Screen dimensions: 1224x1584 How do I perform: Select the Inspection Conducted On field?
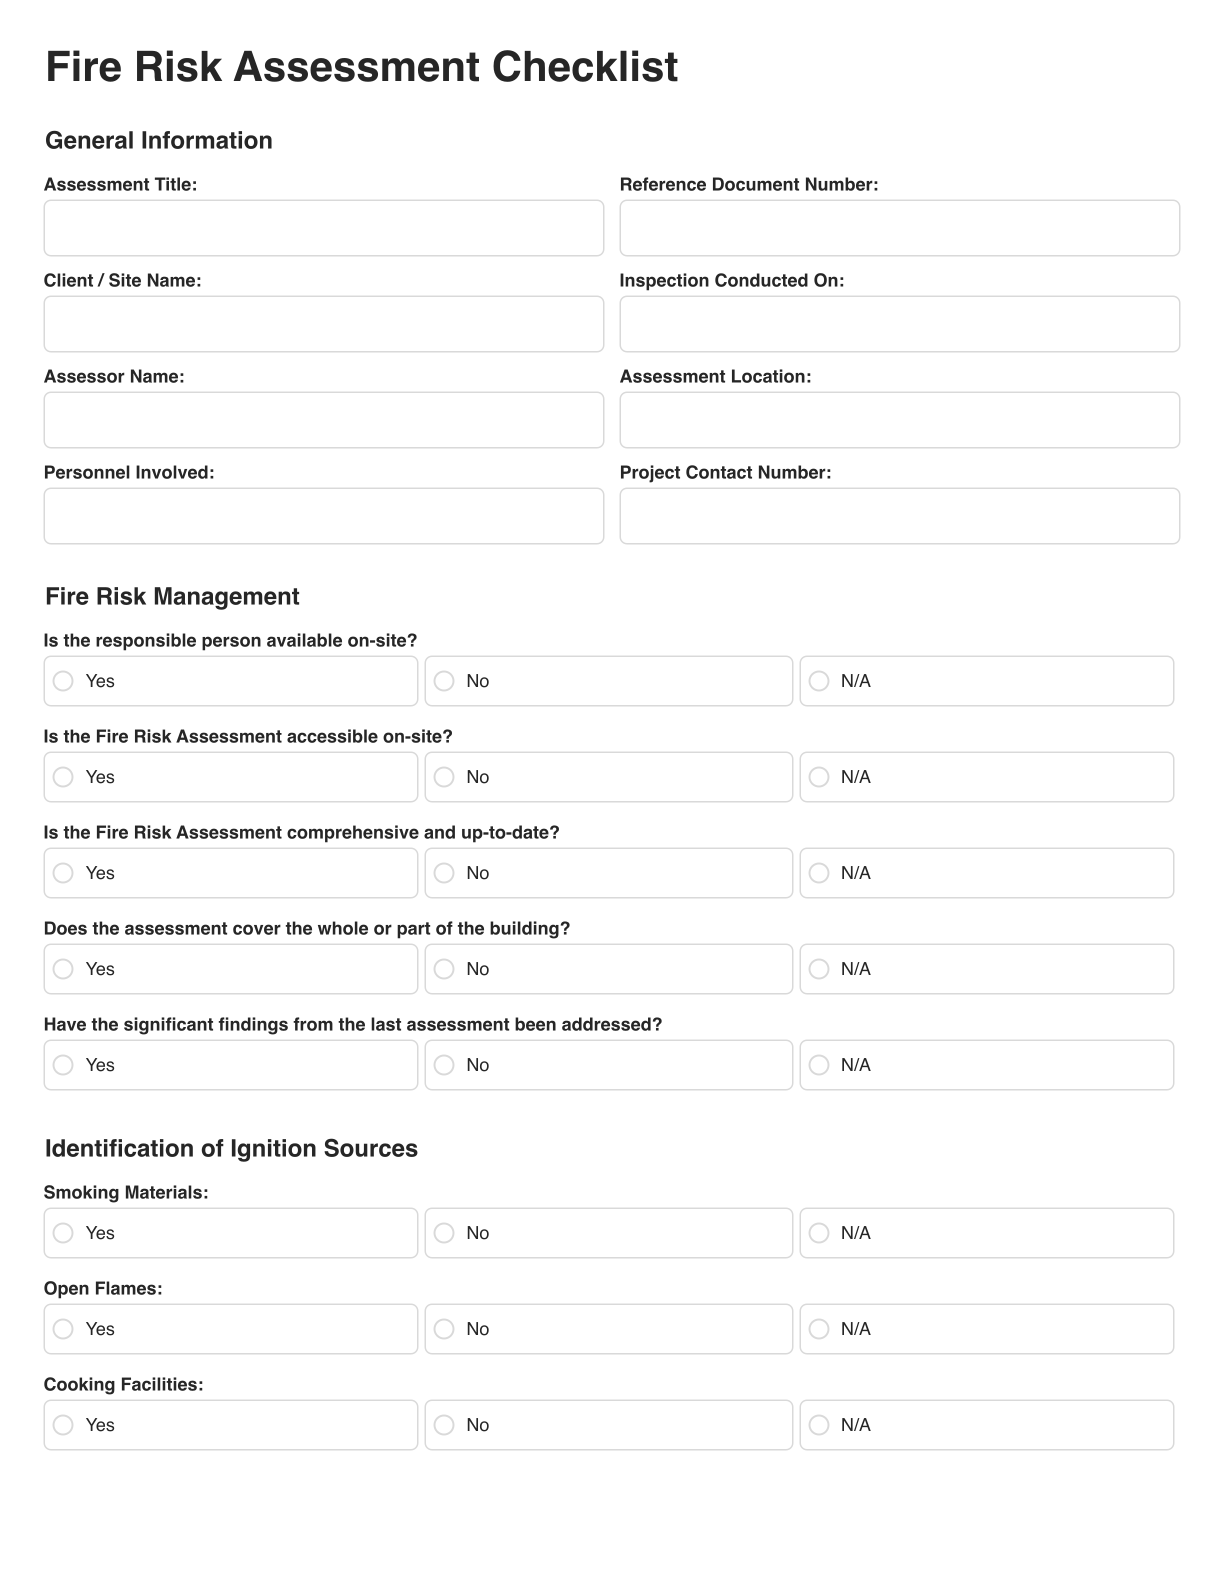[x=899, y=324]
